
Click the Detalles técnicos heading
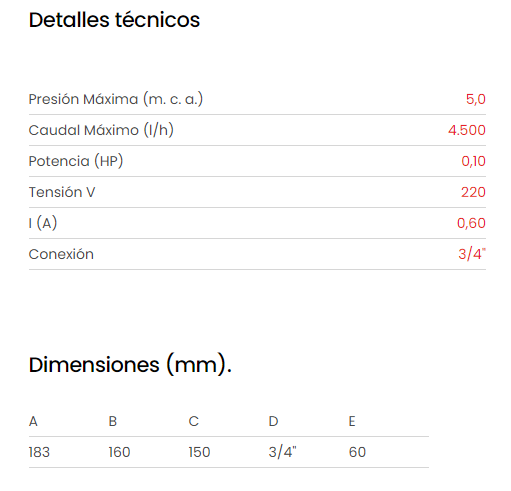coord(114,20)
